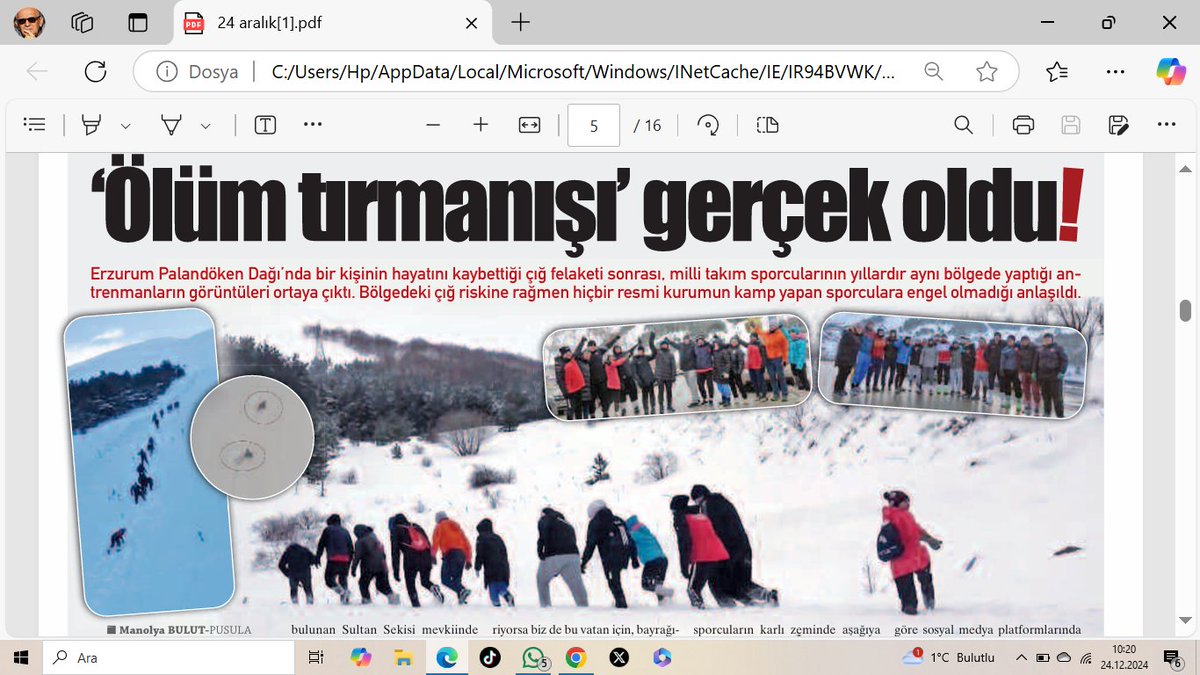Viewport: 1200px width, 675px height.
Task: Open more toolbar options with ellipsis
Action: [x=312, y=124]
